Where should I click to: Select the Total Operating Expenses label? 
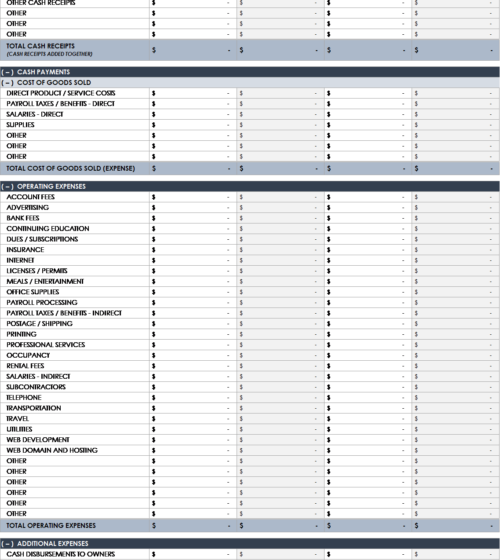(x=51, y=525)
